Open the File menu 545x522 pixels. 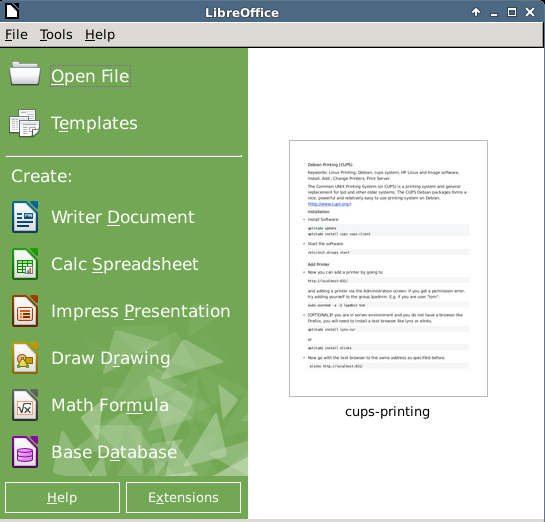point(16,35)
